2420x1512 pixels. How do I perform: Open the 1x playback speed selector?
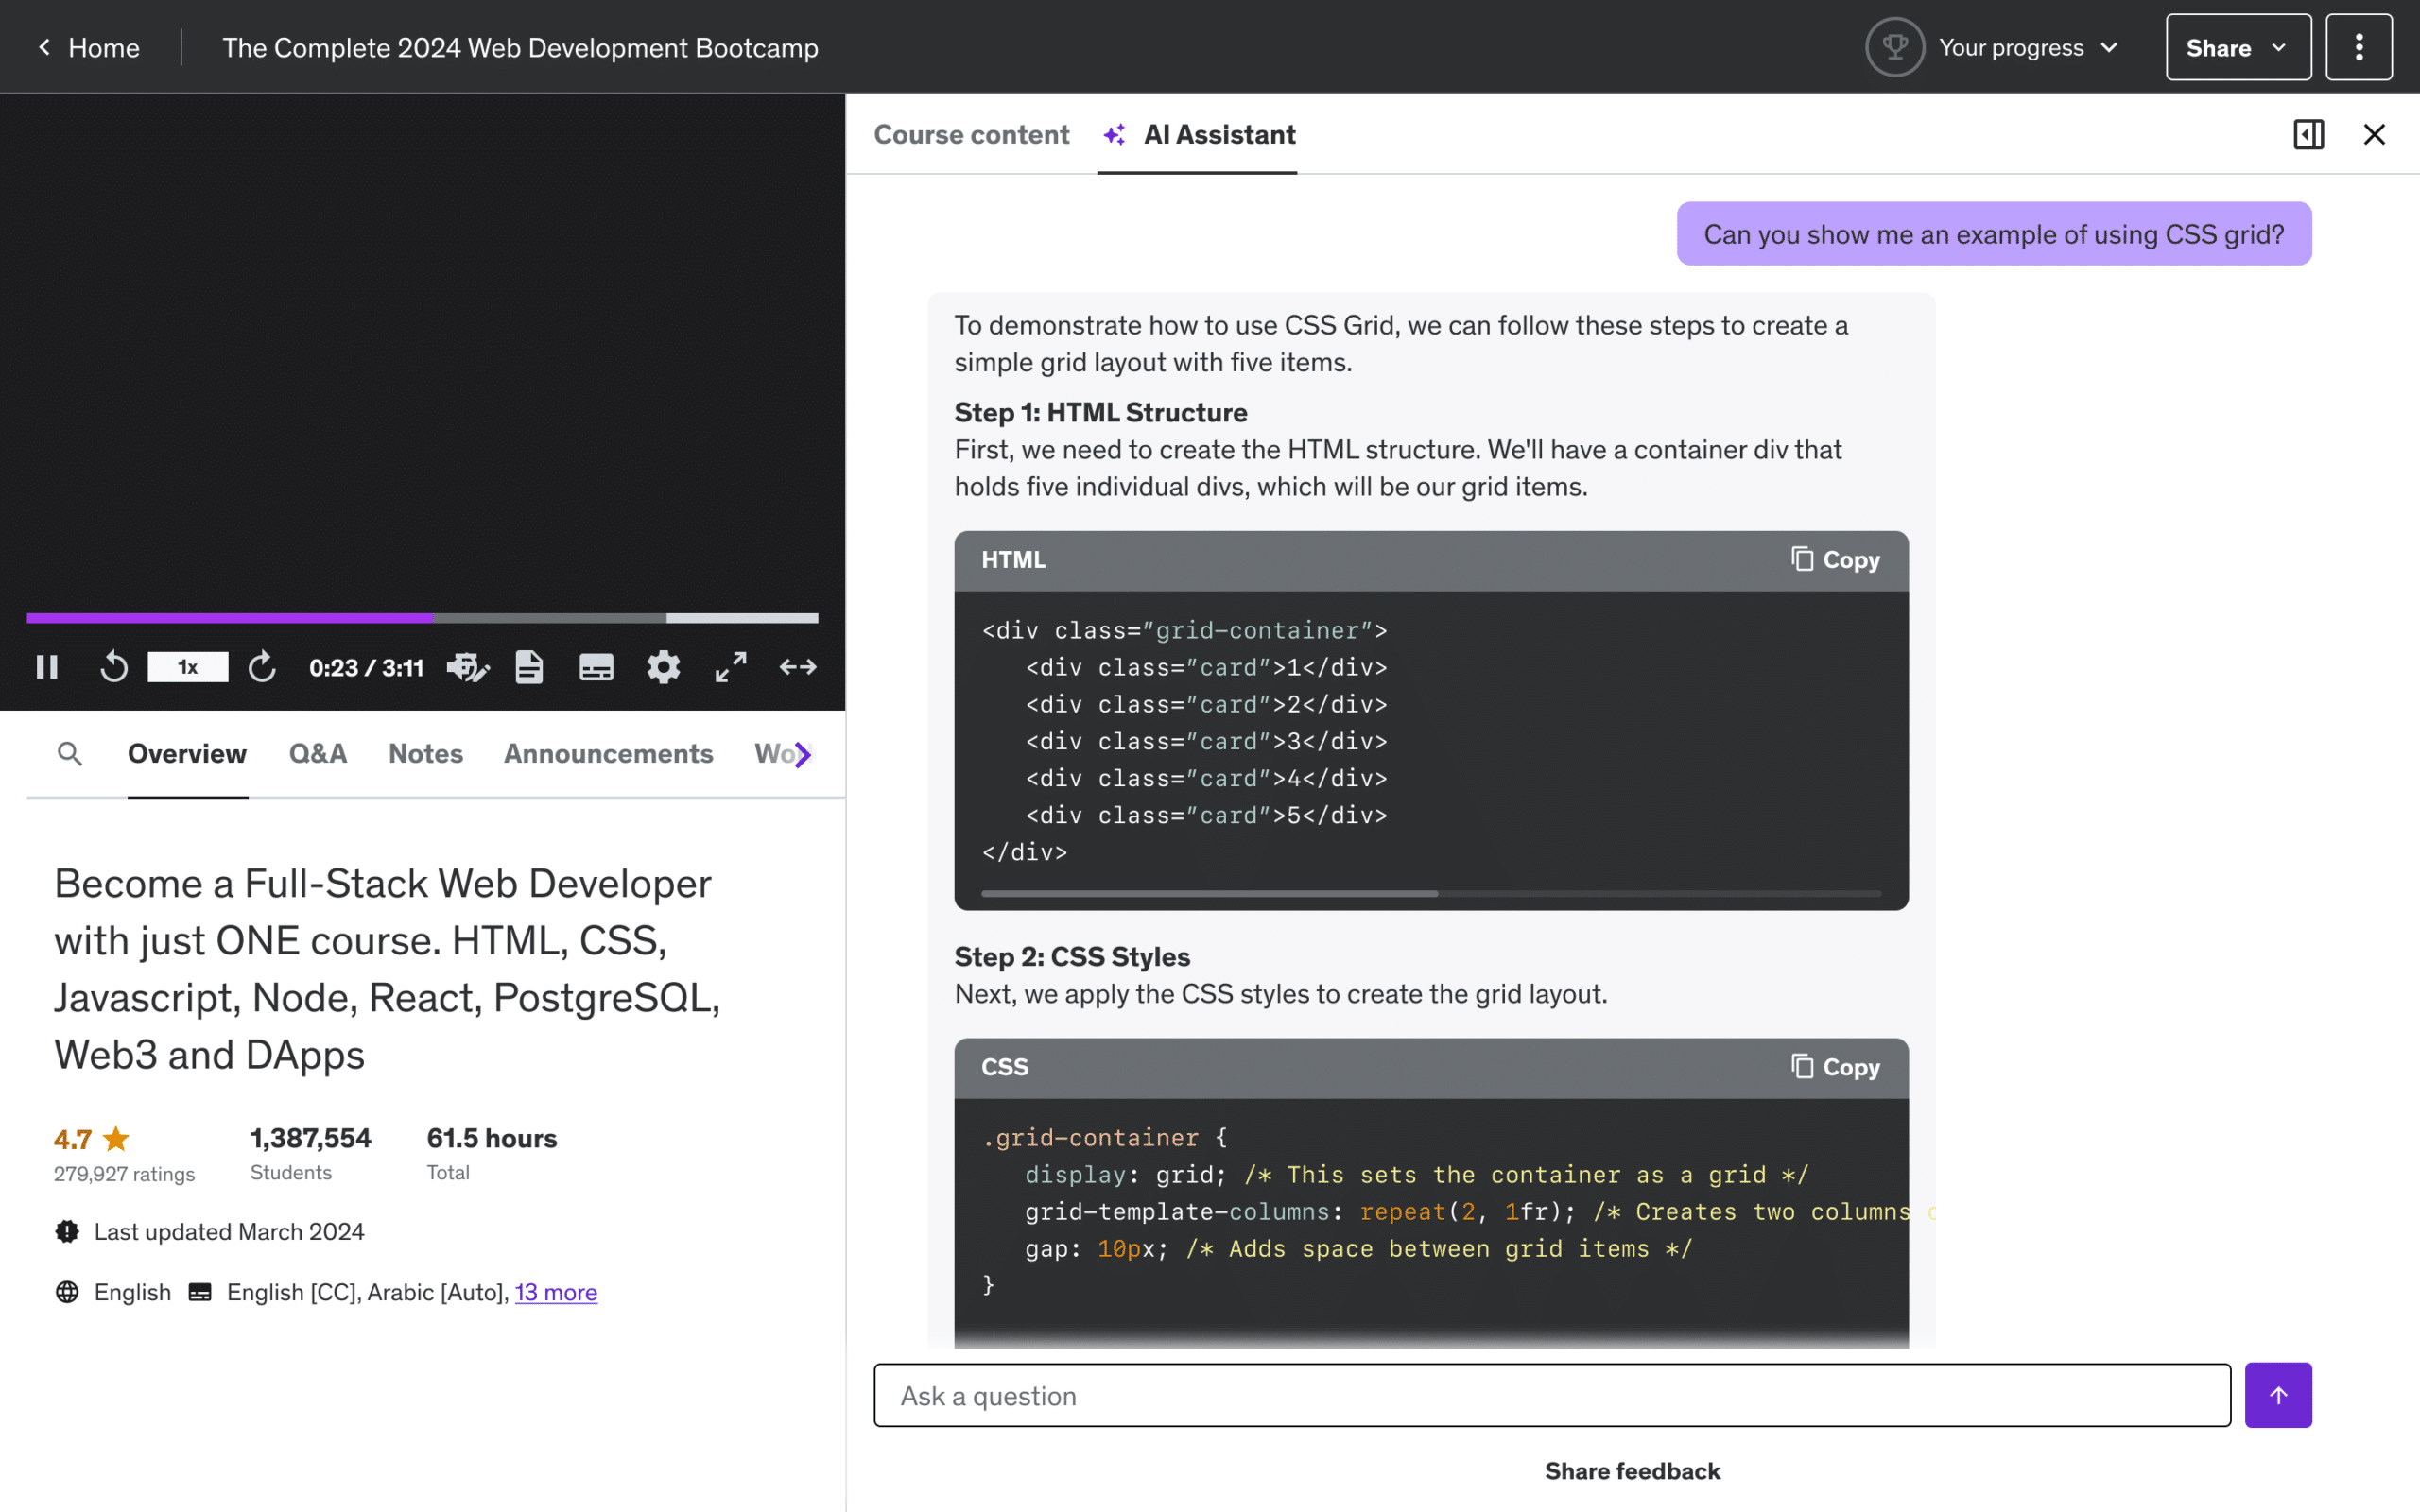[x=188, y=667]
